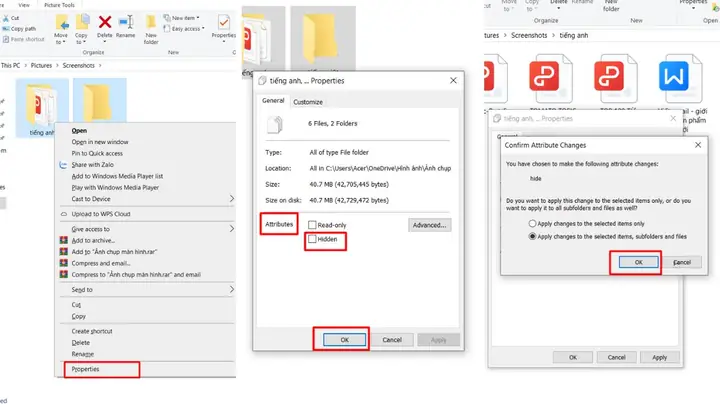The image size is (720, 405).
Task: Open the View ribbon tab
Action: tap(24, 5)
